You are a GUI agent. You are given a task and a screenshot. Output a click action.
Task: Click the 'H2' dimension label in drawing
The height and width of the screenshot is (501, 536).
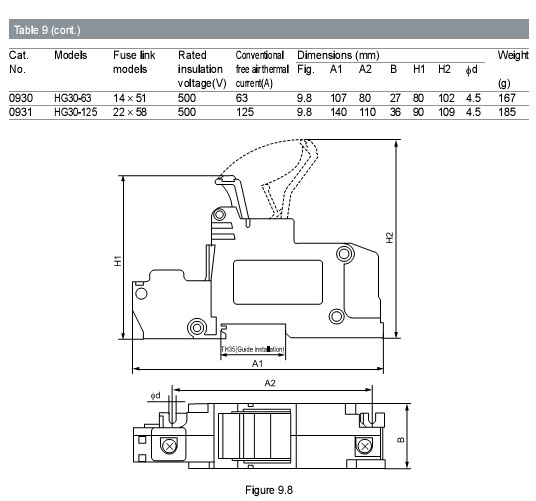(390, 238)
